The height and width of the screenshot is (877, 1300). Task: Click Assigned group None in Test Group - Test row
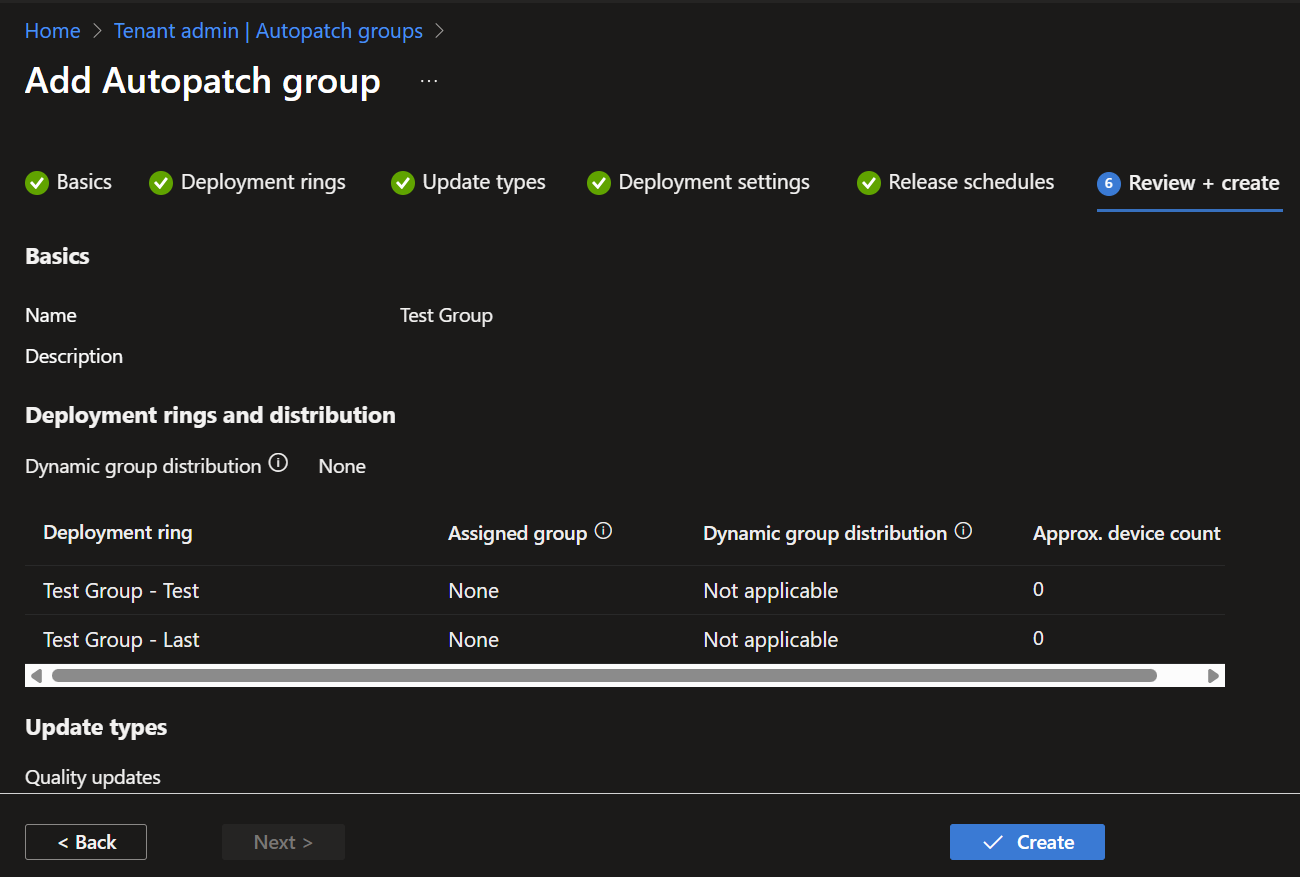point(473,591)
